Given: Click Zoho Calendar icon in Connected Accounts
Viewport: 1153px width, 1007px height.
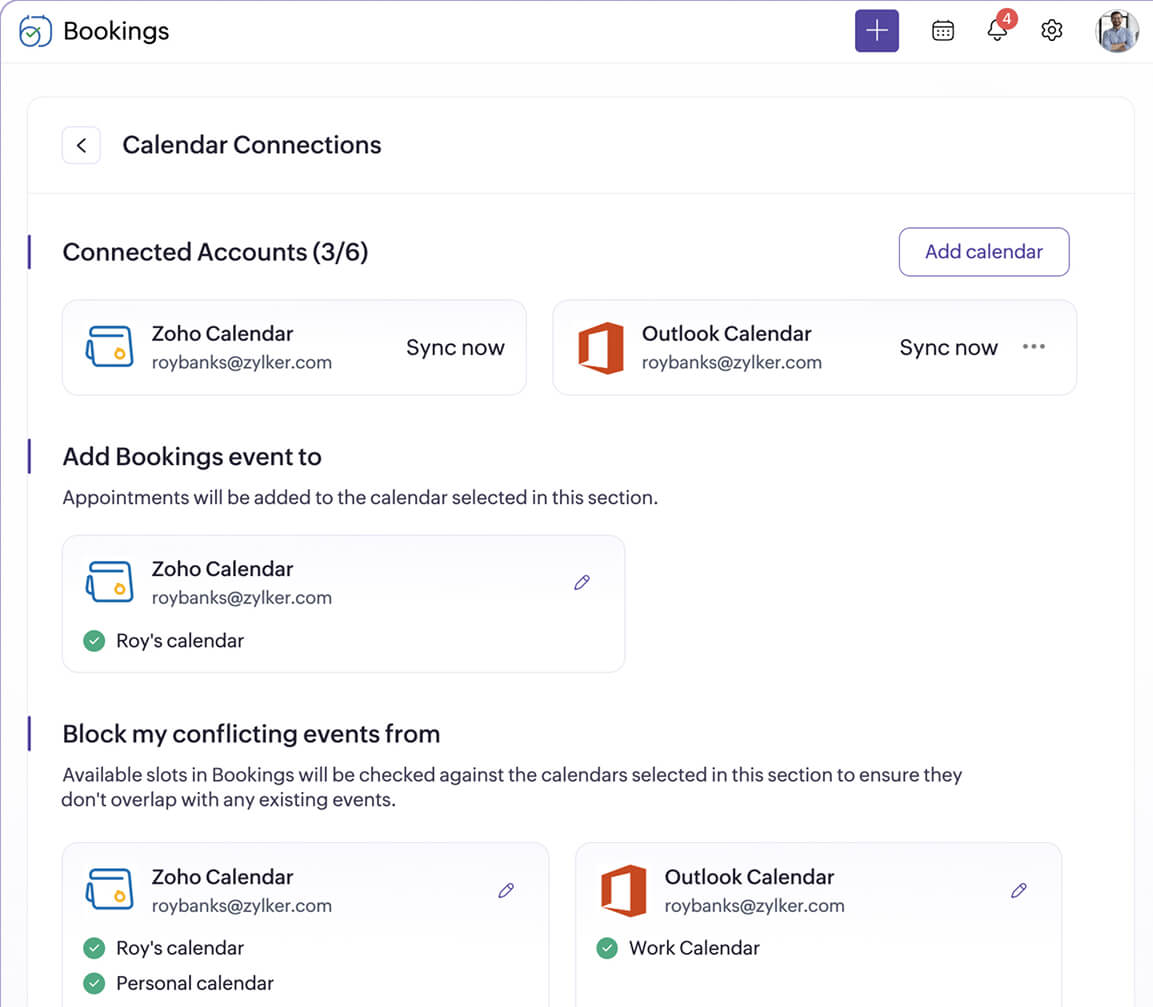Looking at the screenshot, I should point(110,346).
